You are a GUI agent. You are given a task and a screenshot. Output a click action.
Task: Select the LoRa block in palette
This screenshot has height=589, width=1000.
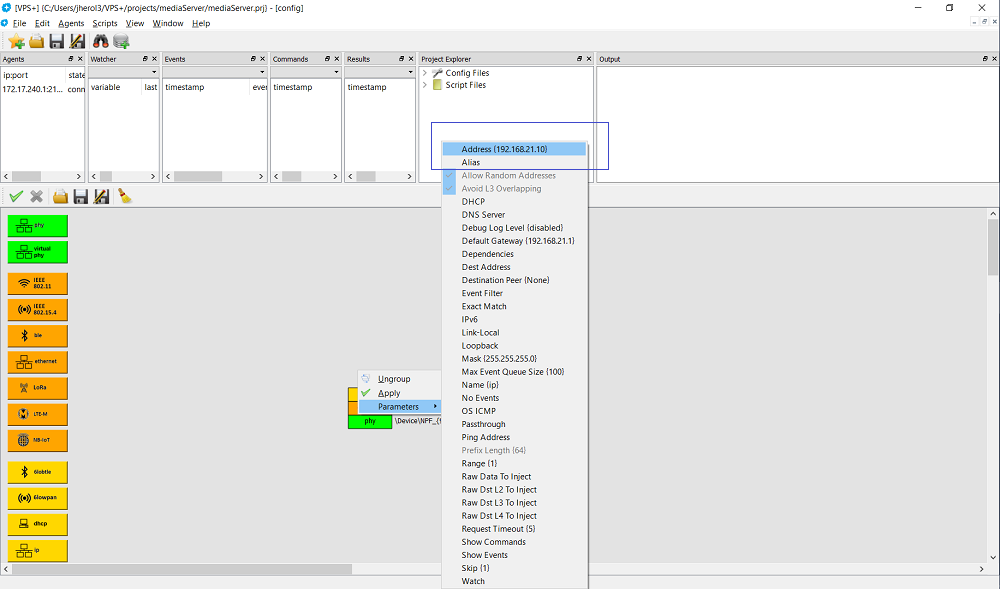click(x=38, y=388)
